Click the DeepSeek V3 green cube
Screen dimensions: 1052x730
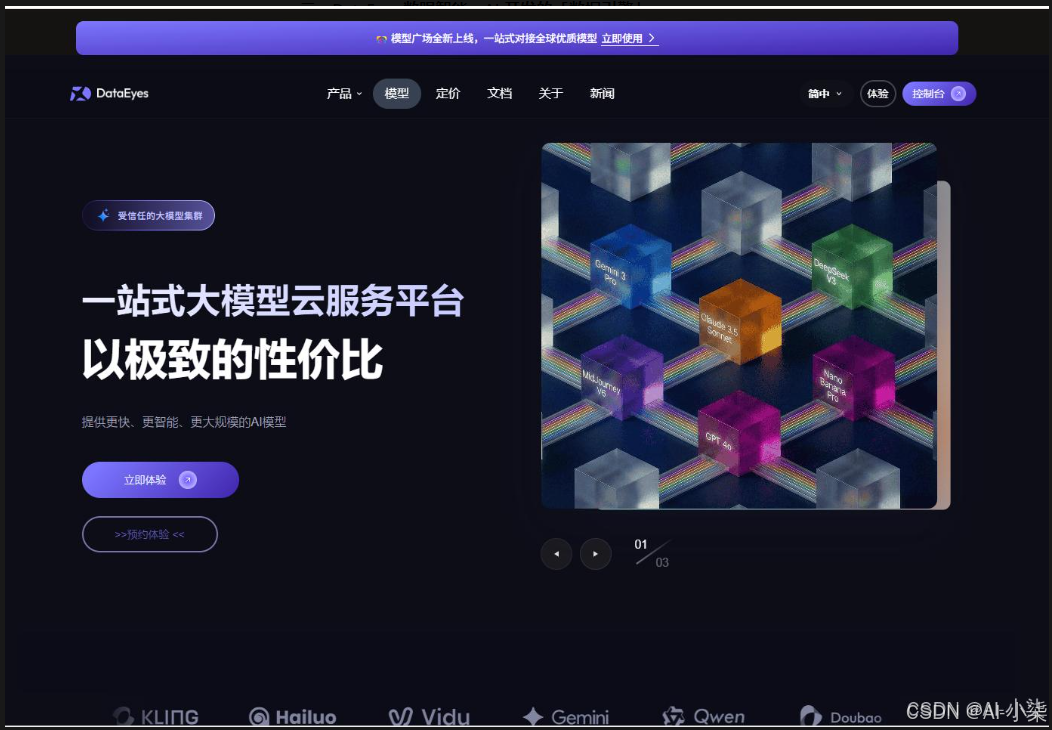tap(852, 266)
